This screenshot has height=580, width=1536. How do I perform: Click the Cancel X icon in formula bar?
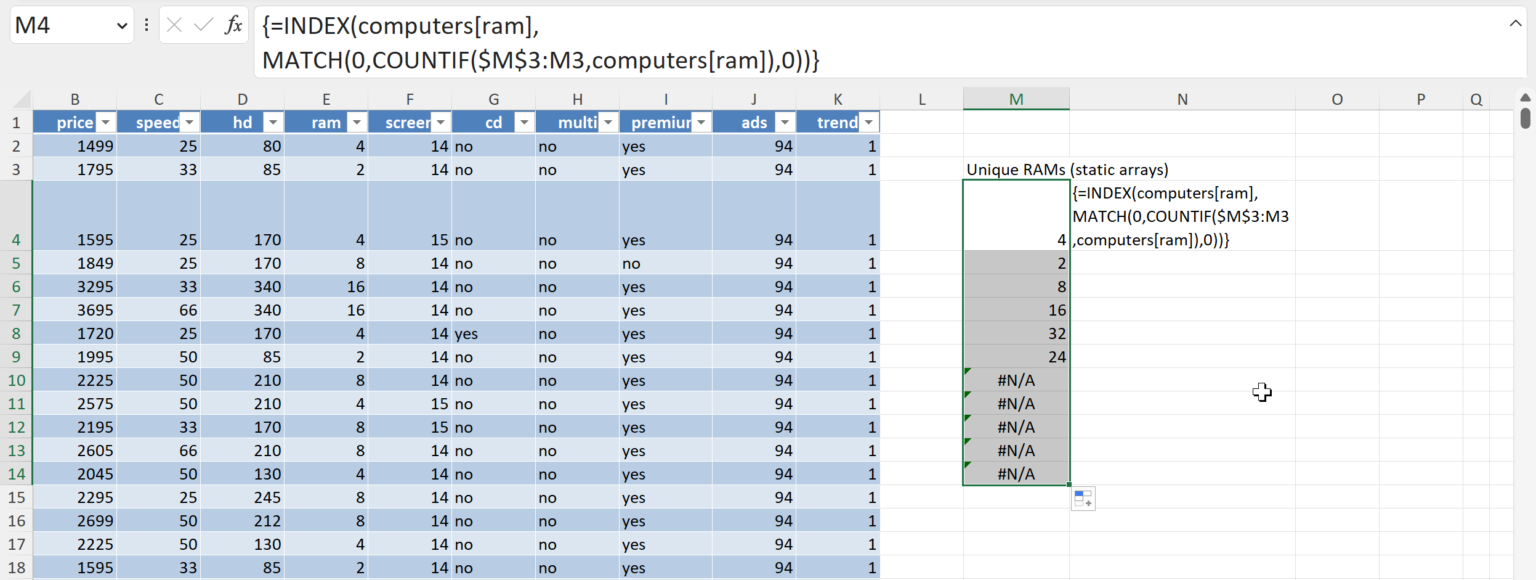pyautogui.click(x=175, y=26)
